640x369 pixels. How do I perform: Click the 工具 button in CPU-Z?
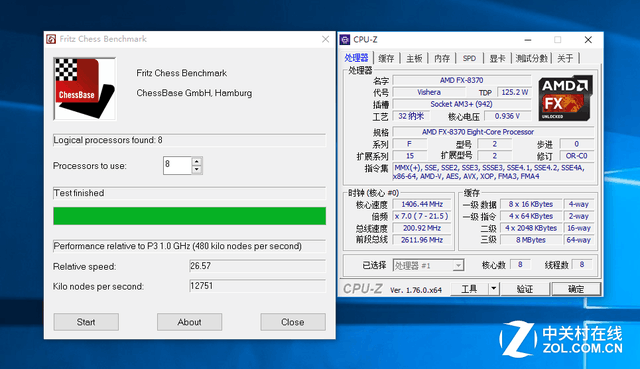click(469, 289)
